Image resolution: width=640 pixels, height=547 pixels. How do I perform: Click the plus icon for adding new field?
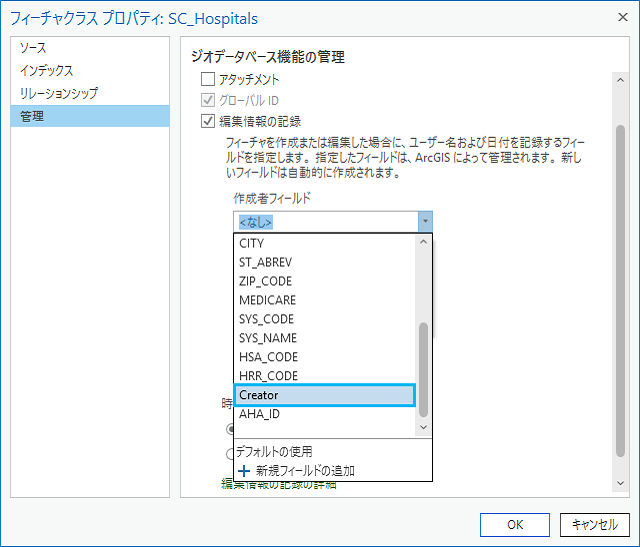tap(243, 471)
